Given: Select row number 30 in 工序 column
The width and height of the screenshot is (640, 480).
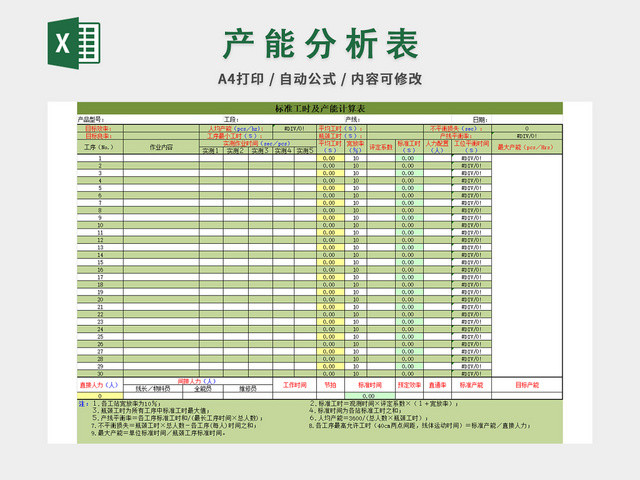Looking at the screenshot, I should click(100, 373).
